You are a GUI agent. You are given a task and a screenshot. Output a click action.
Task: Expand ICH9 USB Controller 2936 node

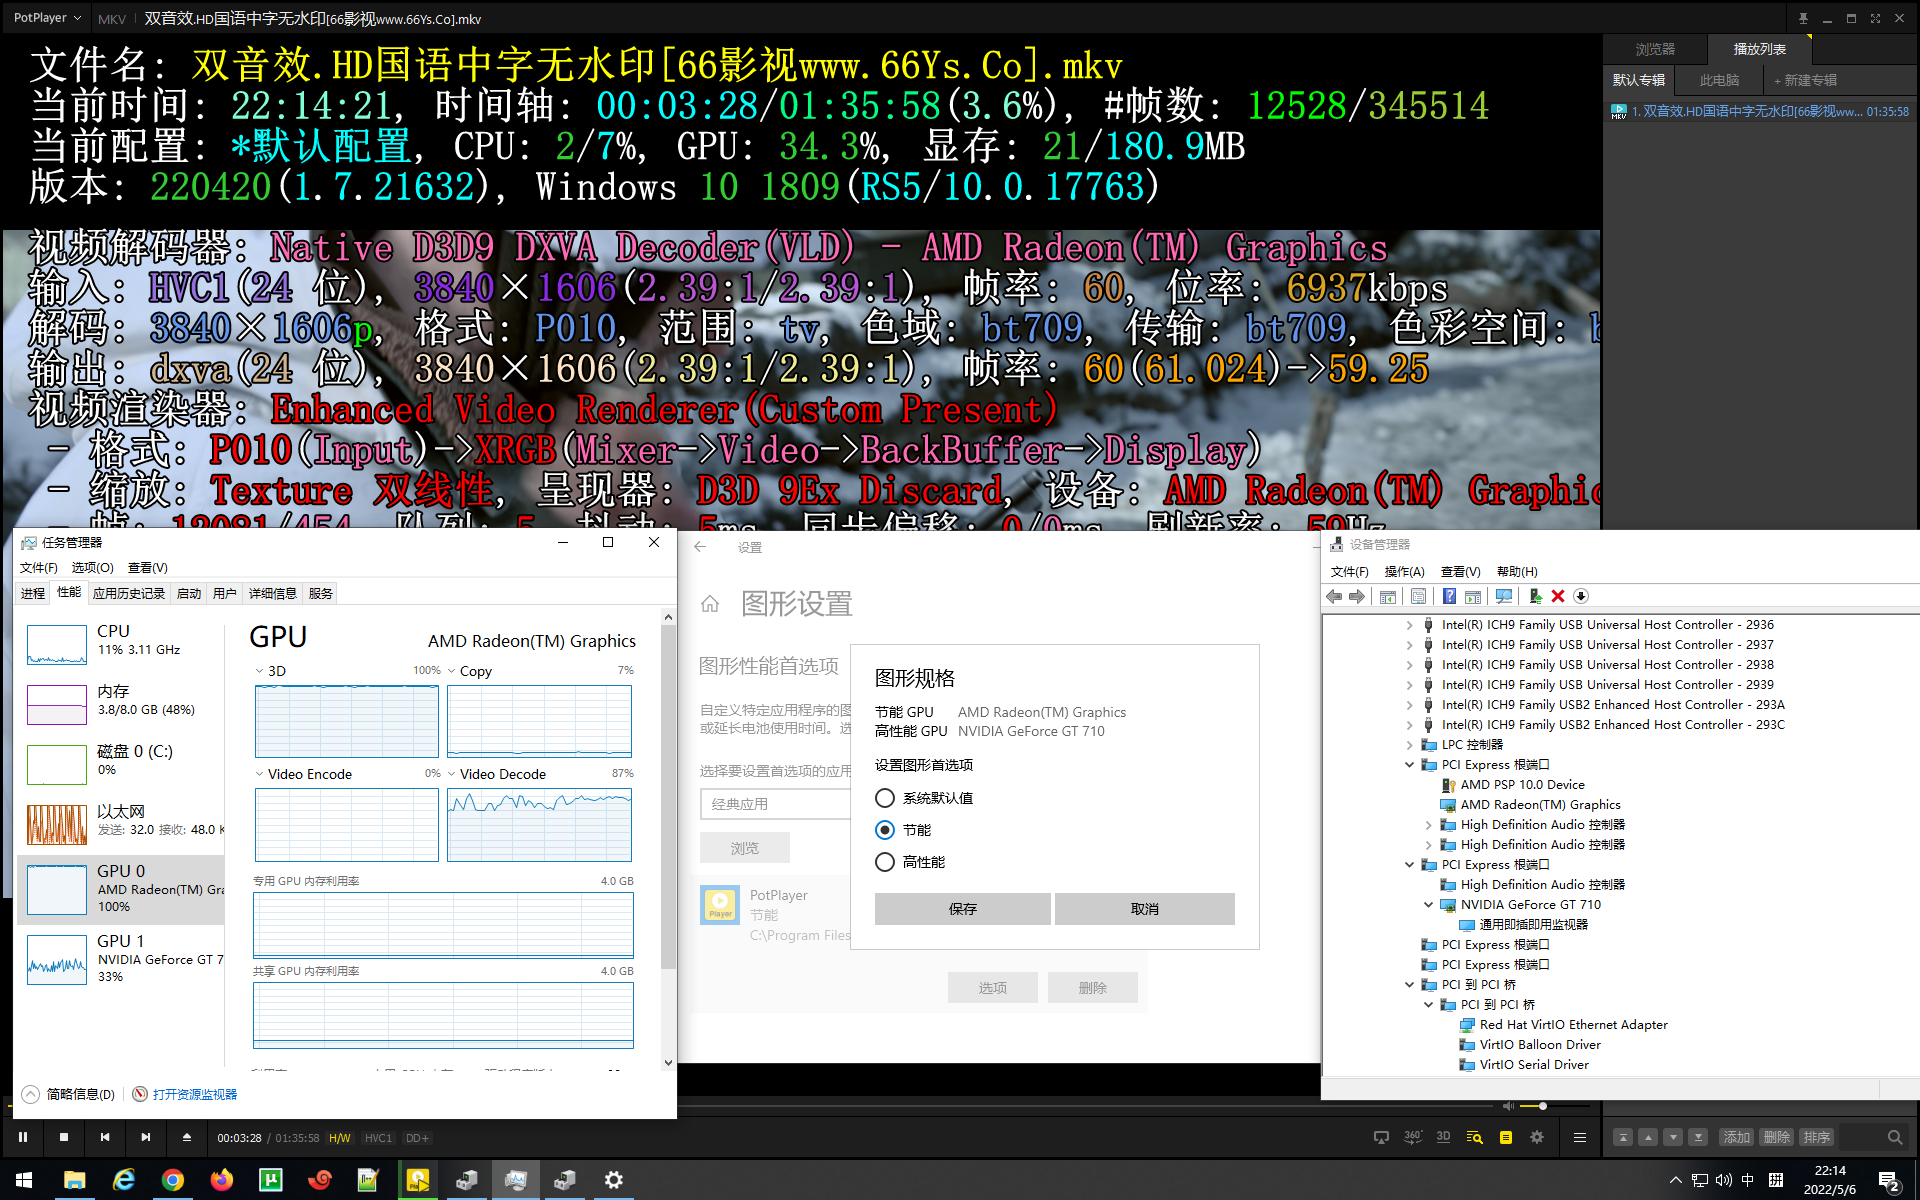click(x=1409, y=625)
